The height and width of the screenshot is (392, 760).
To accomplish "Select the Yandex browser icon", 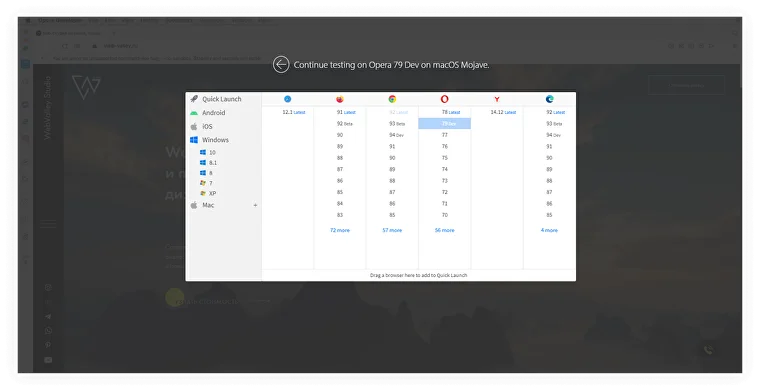I will pos(497,99).
